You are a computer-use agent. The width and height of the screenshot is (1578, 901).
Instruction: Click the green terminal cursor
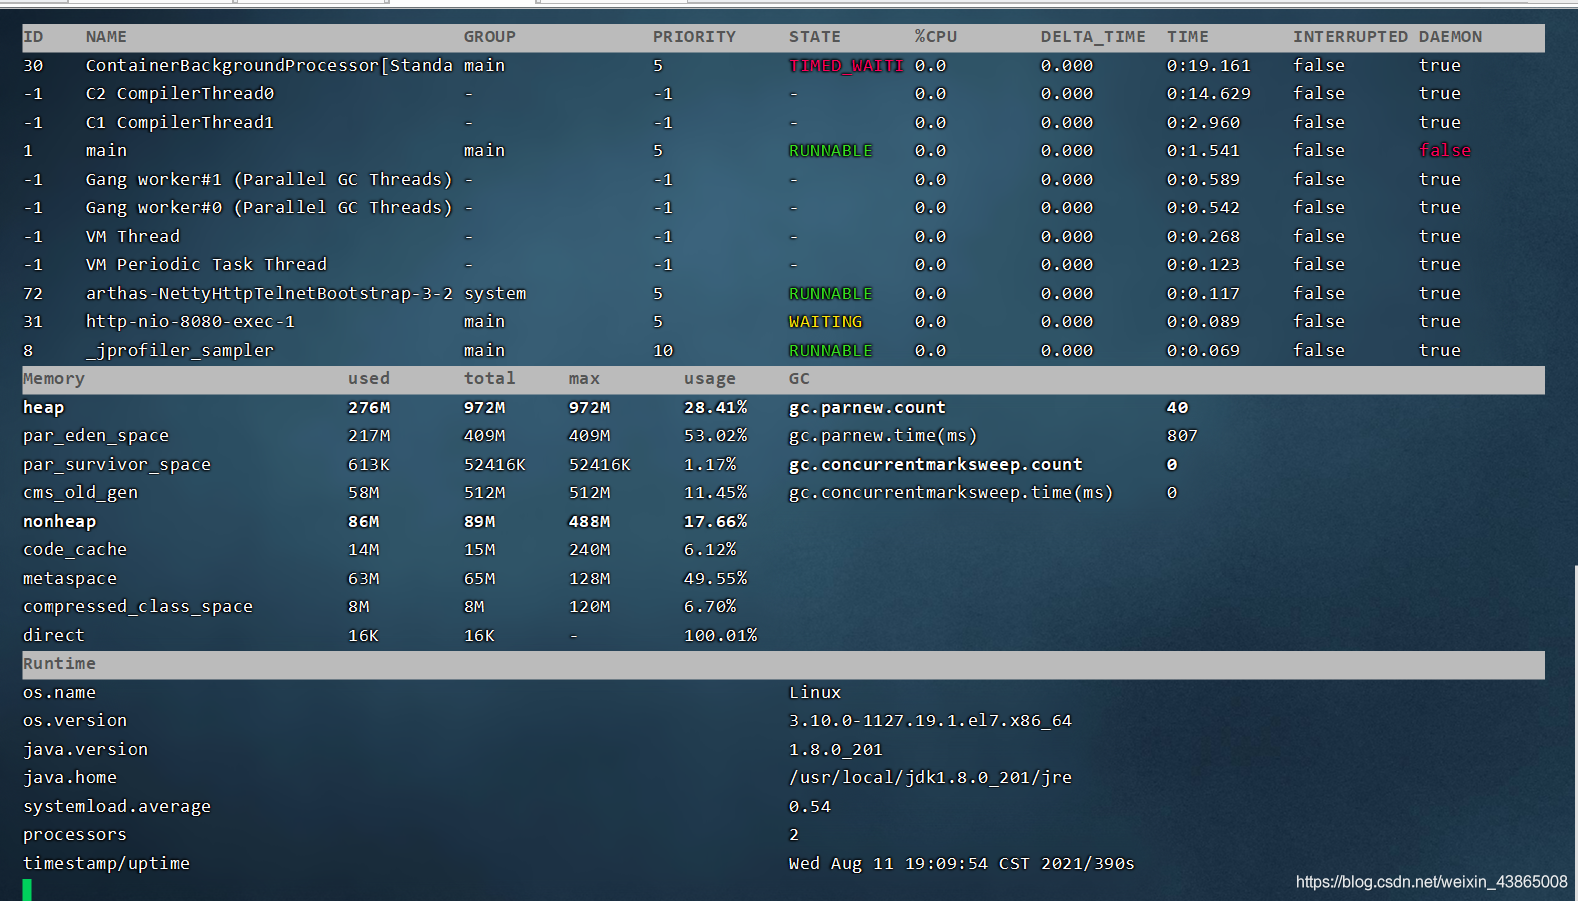point(27,889)
